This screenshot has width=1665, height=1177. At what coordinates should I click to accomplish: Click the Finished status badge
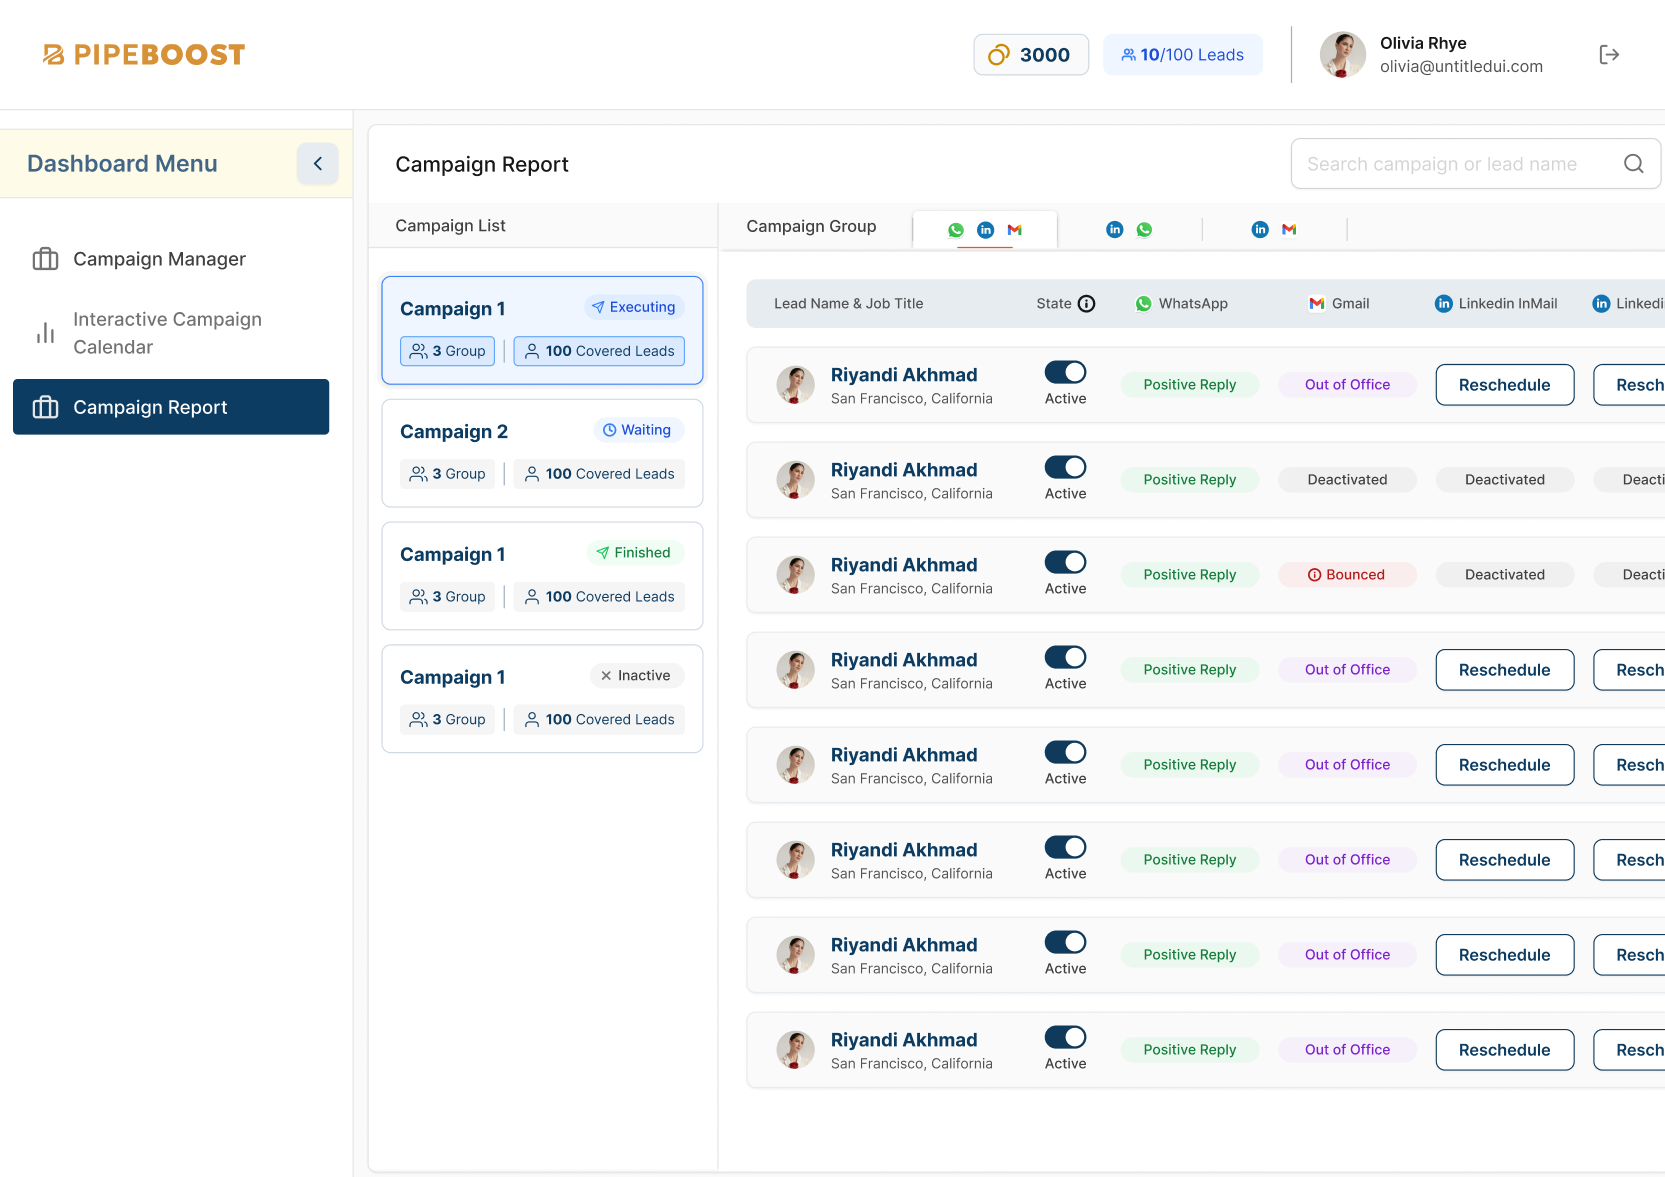coord(634,553)
